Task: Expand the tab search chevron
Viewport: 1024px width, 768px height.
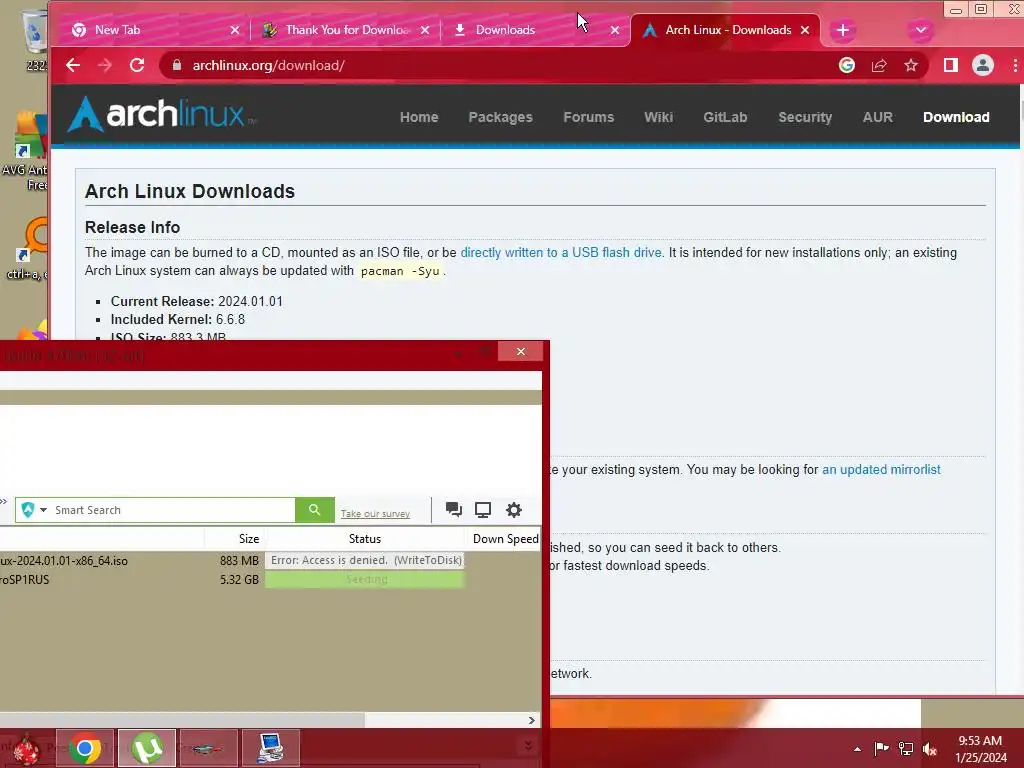Action: [921, 30]
